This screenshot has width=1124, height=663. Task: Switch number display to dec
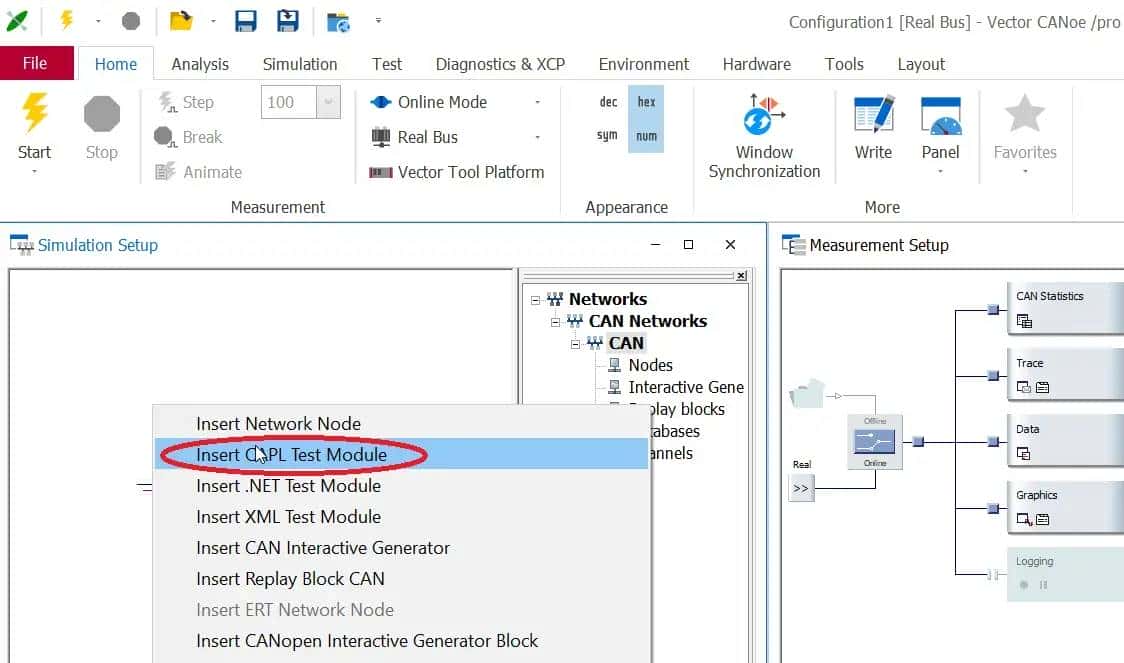(608, 102)
